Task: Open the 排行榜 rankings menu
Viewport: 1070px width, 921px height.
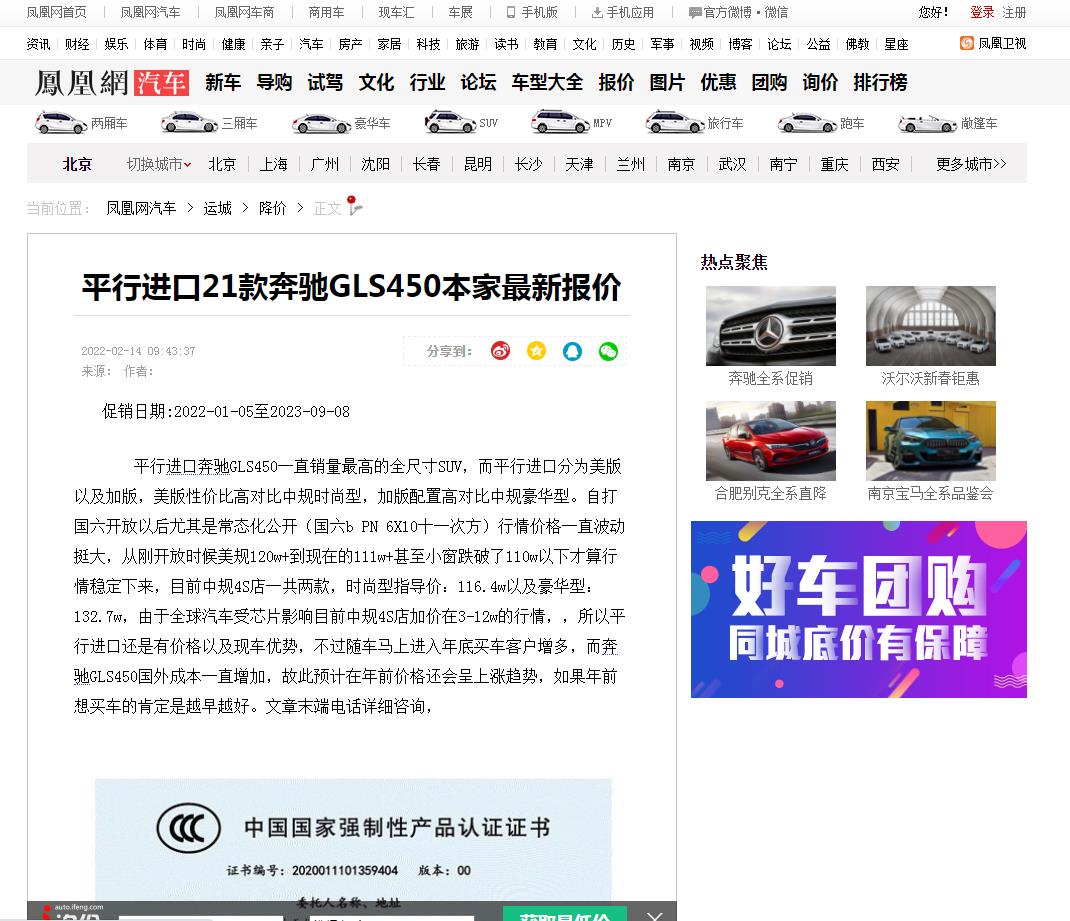Action: [880, 83]
